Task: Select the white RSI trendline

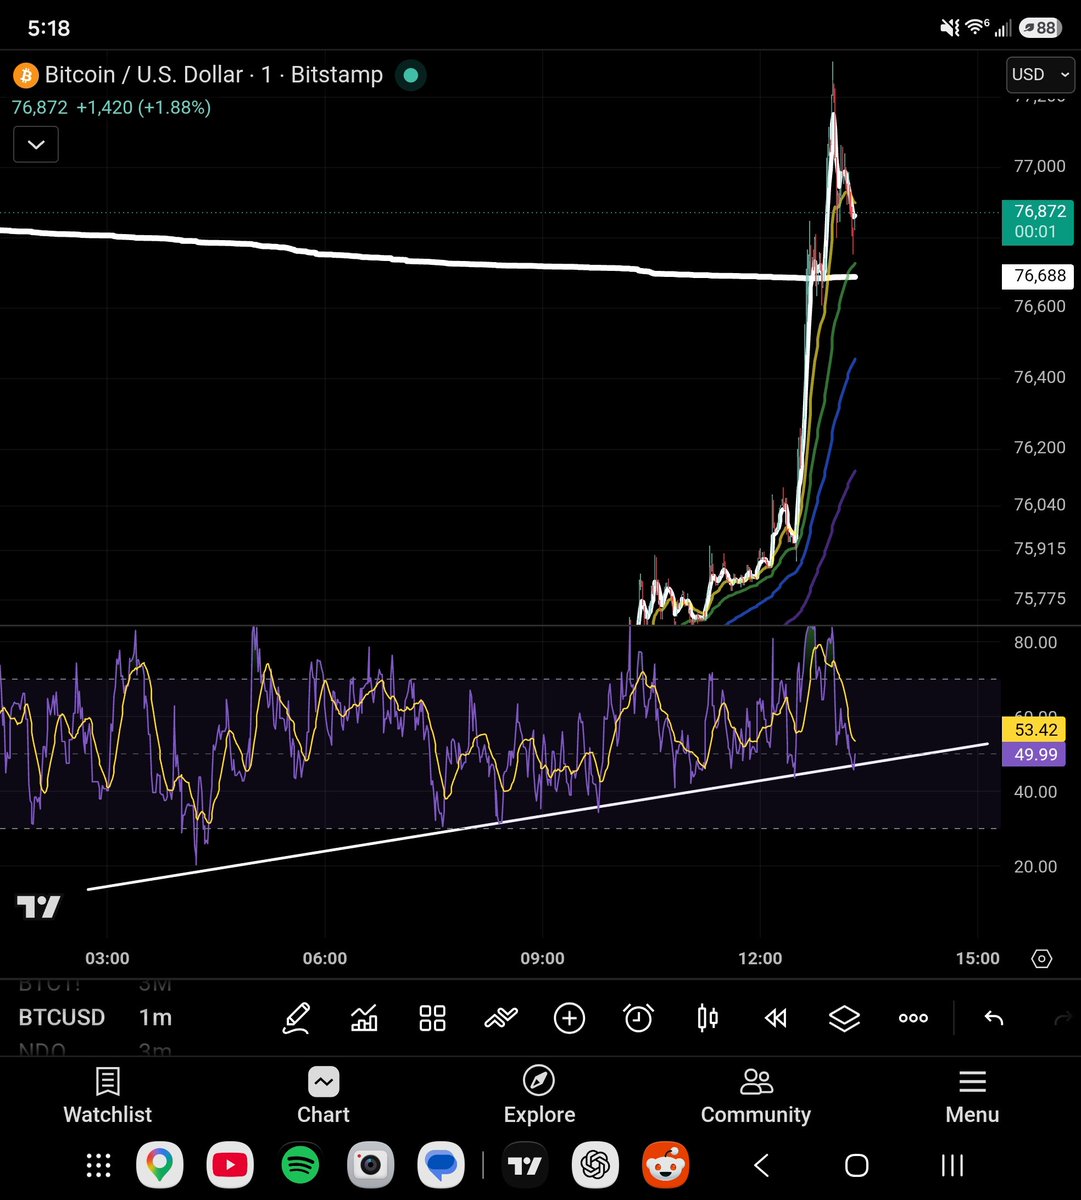Action: 540,816
